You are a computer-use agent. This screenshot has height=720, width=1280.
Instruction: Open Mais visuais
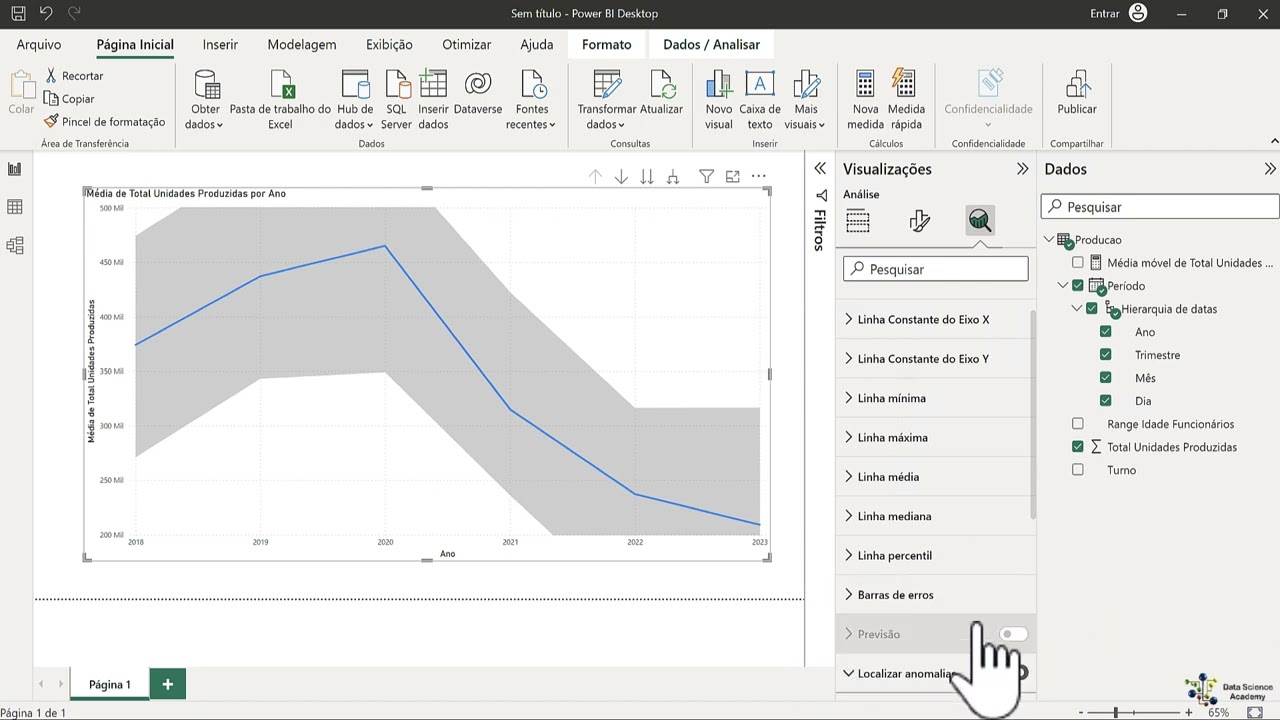[805, 100]
